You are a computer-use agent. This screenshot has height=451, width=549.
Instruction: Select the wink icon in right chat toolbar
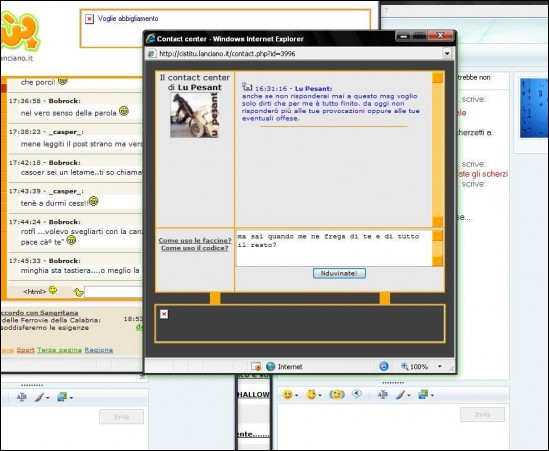[x=311, y=395]
